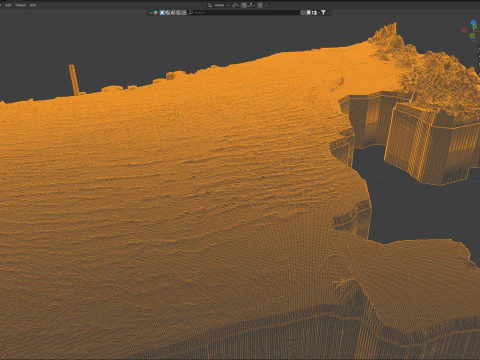480x360 pixels.
Task: Open the transform orientation Global dropdown
Action: 219,5
